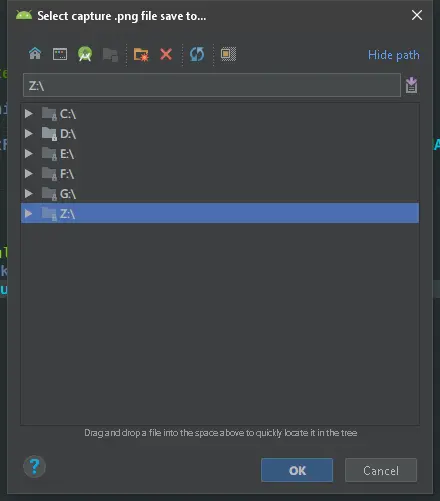
Task: Expand the C:\ drive node
Action: [29, 114]
